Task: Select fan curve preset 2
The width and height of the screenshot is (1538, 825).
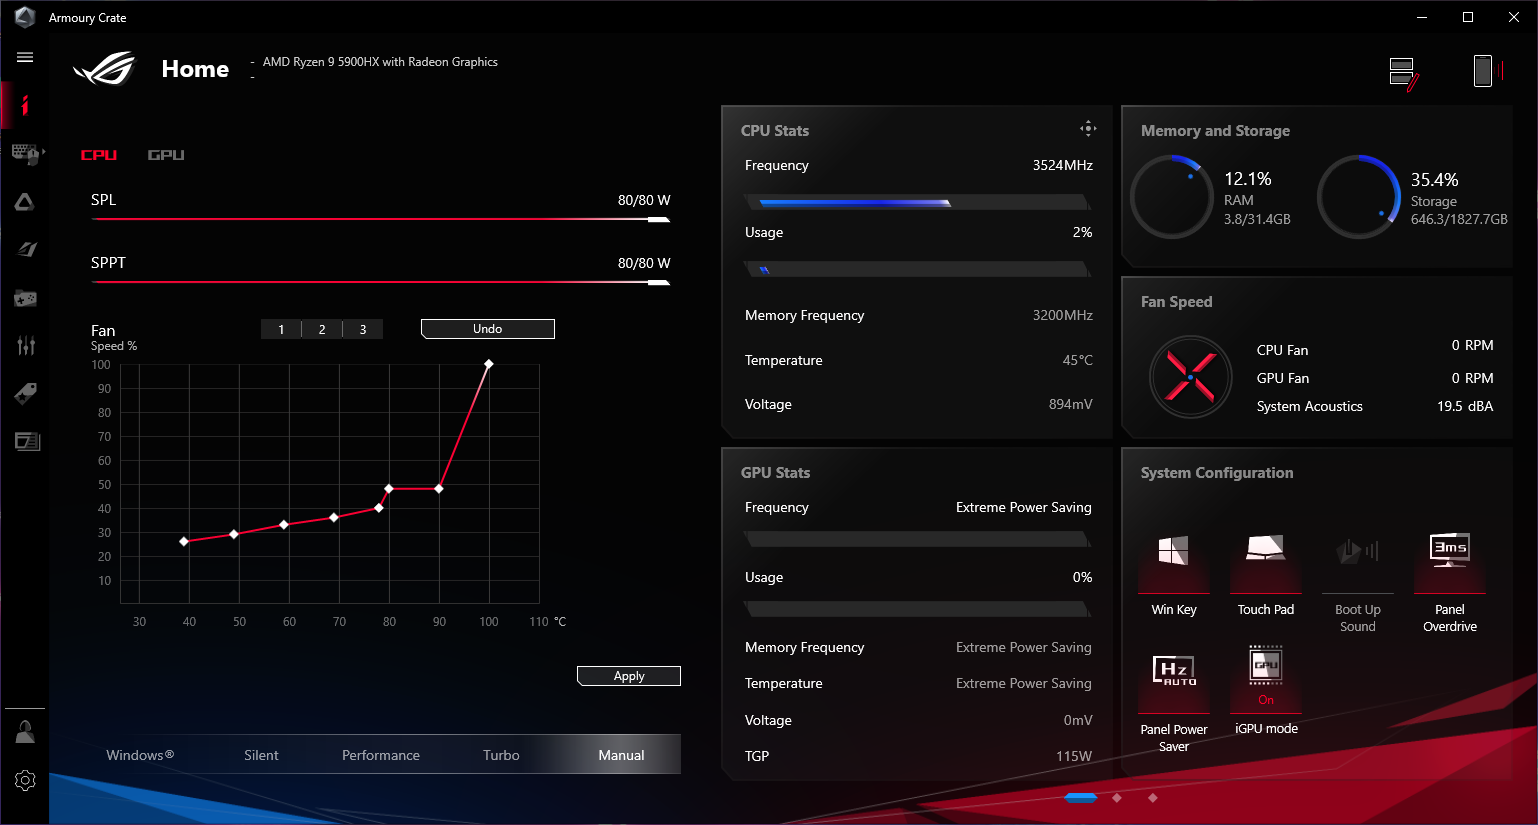Action: [322, 329]
